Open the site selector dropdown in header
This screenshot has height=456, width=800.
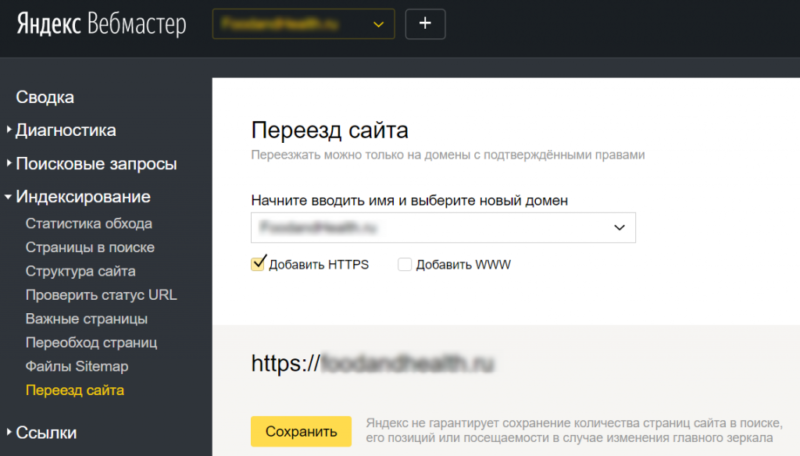click(x=303, y=24)
